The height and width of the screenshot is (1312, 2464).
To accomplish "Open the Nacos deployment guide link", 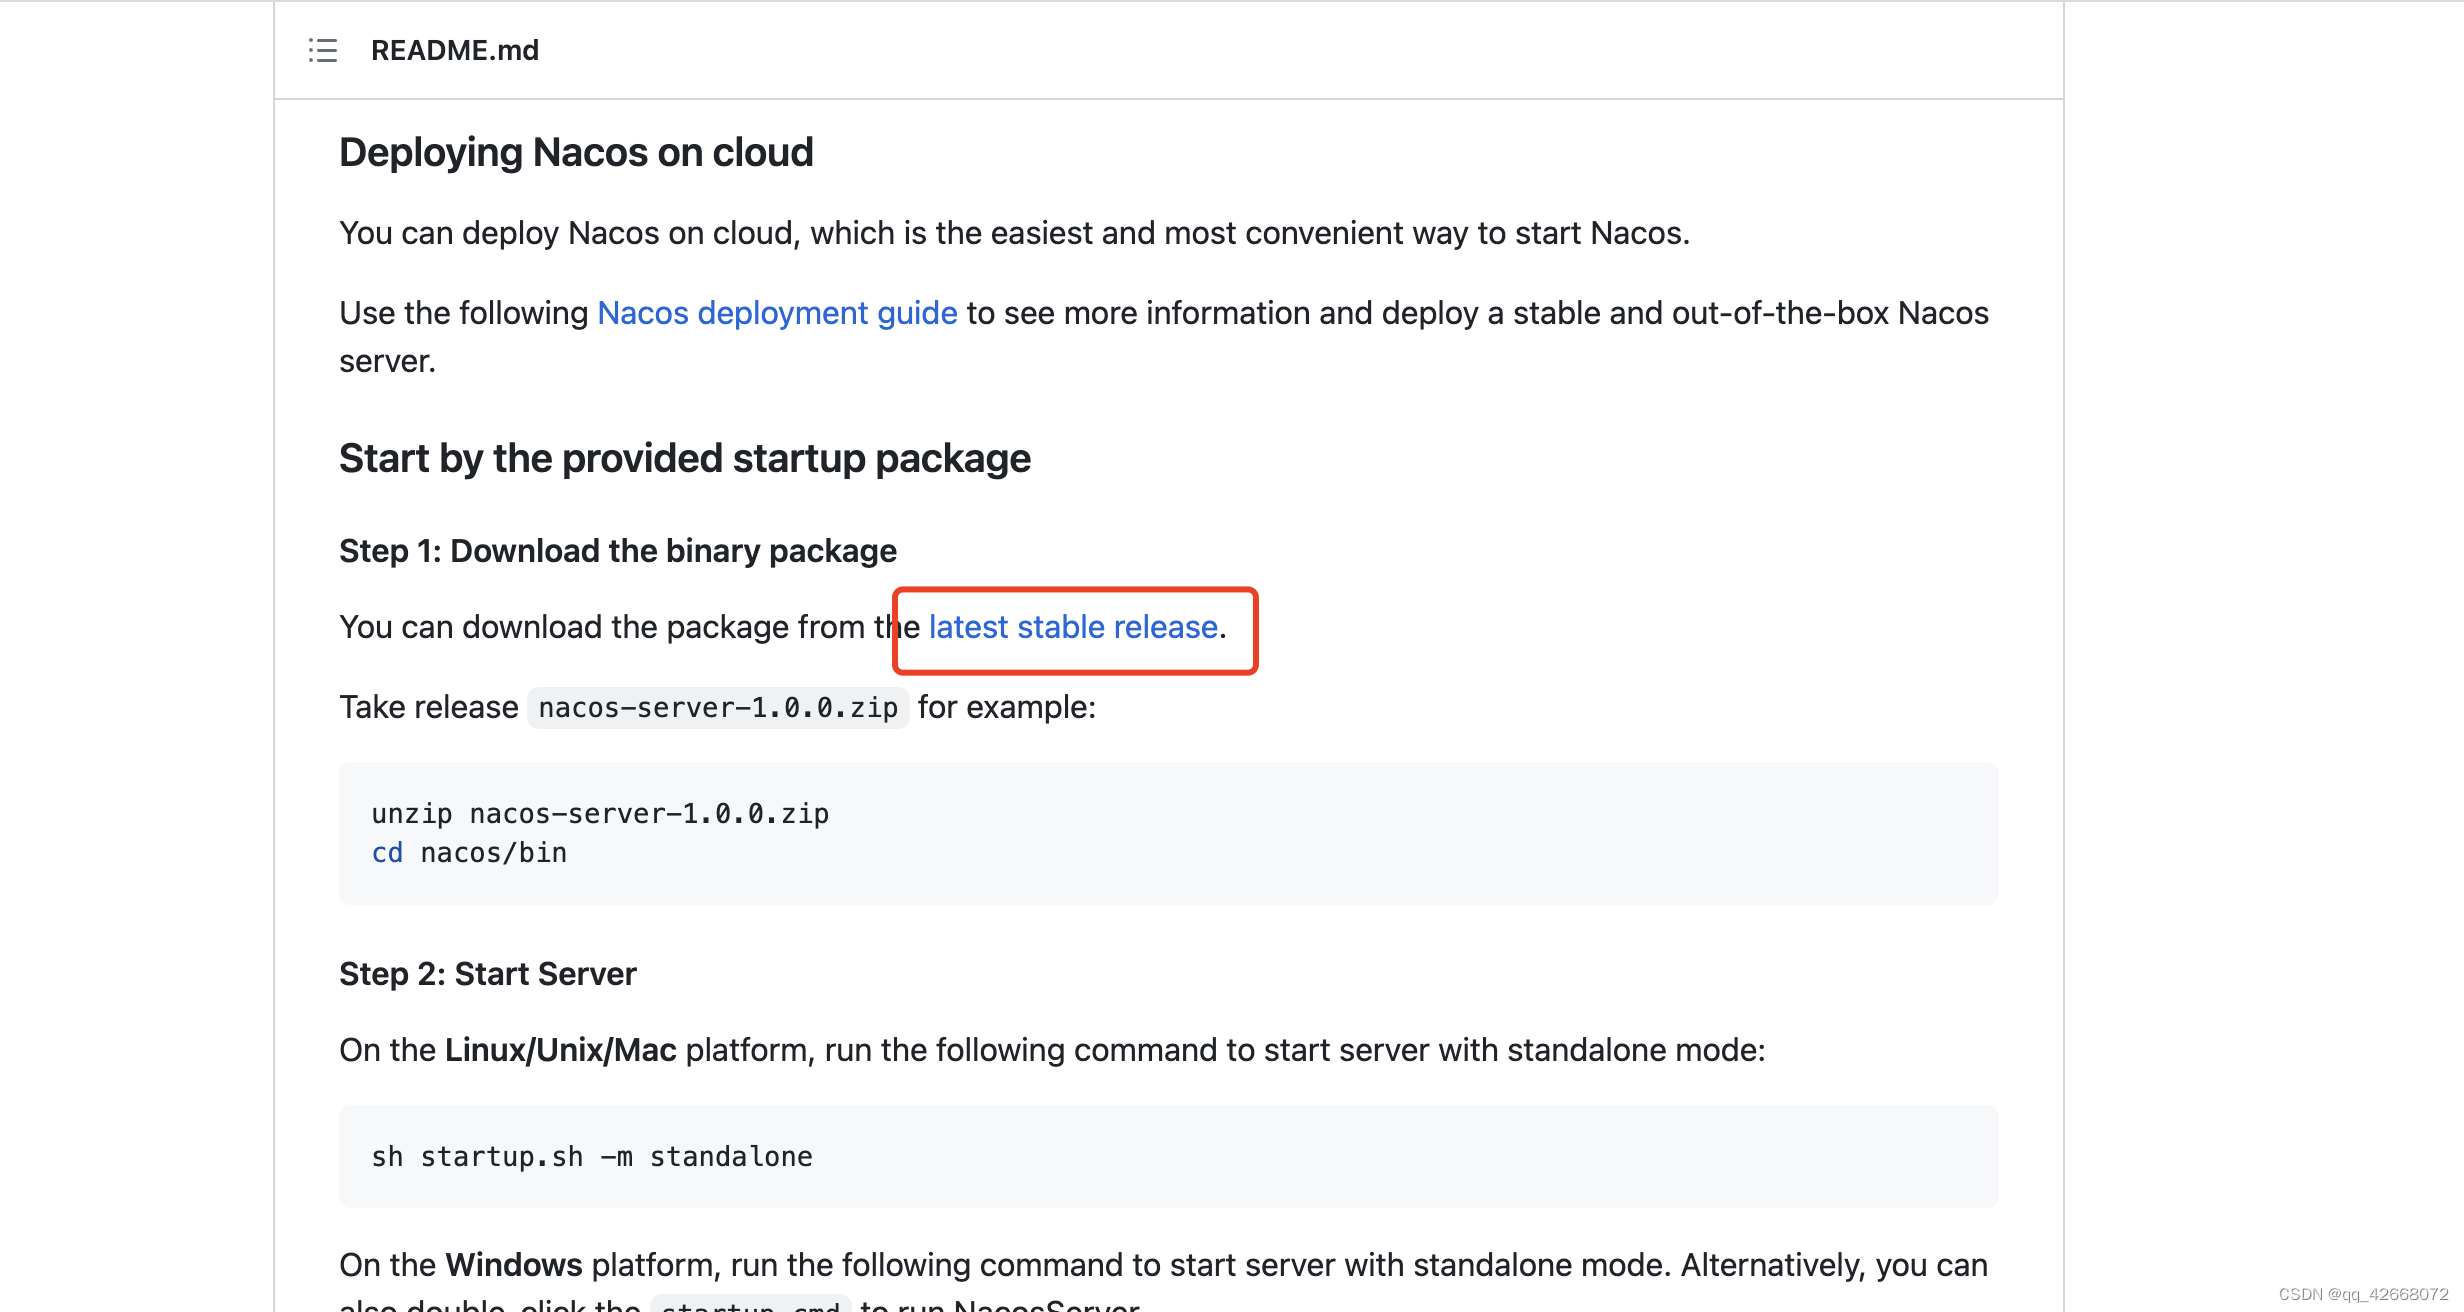I will pyautogui.click(x=777, y=313).
